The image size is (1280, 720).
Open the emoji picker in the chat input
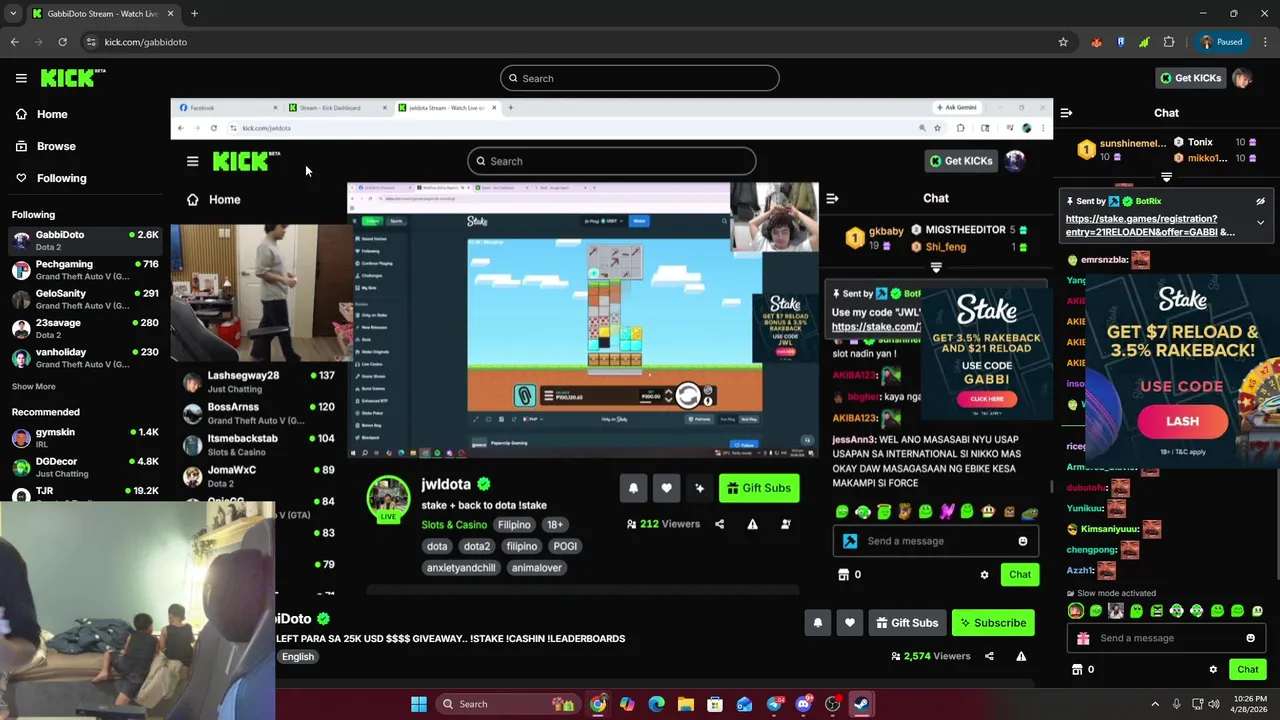click(1250, 638)
